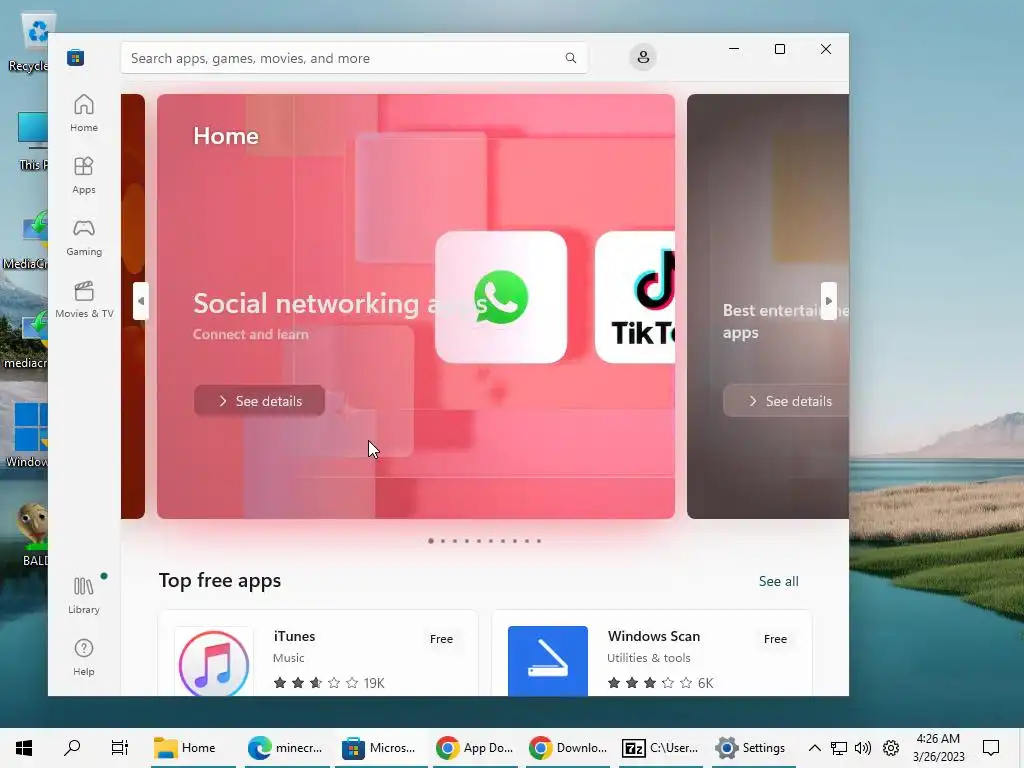The image size is (1024, 768).
Task: Switch to Chrome Downlo... taskbar item
Action: point(568,748)
